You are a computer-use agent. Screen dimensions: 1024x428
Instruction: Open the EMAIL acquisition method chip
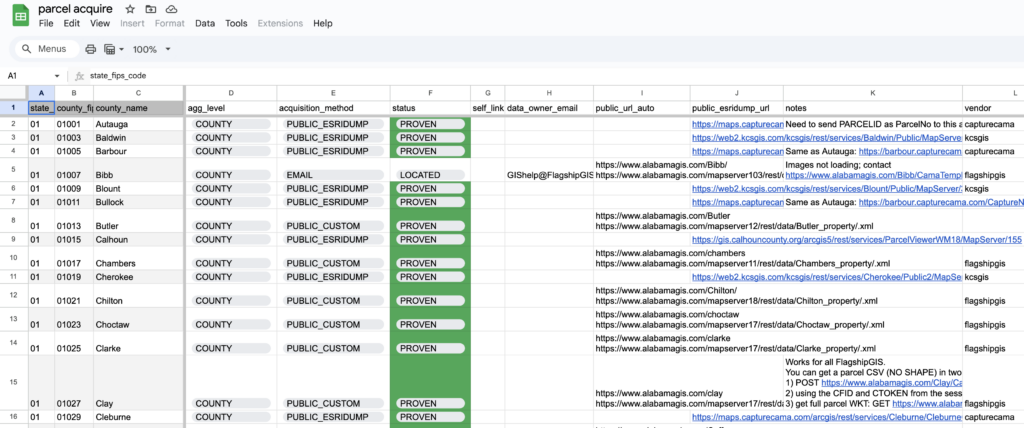point(330,175)
